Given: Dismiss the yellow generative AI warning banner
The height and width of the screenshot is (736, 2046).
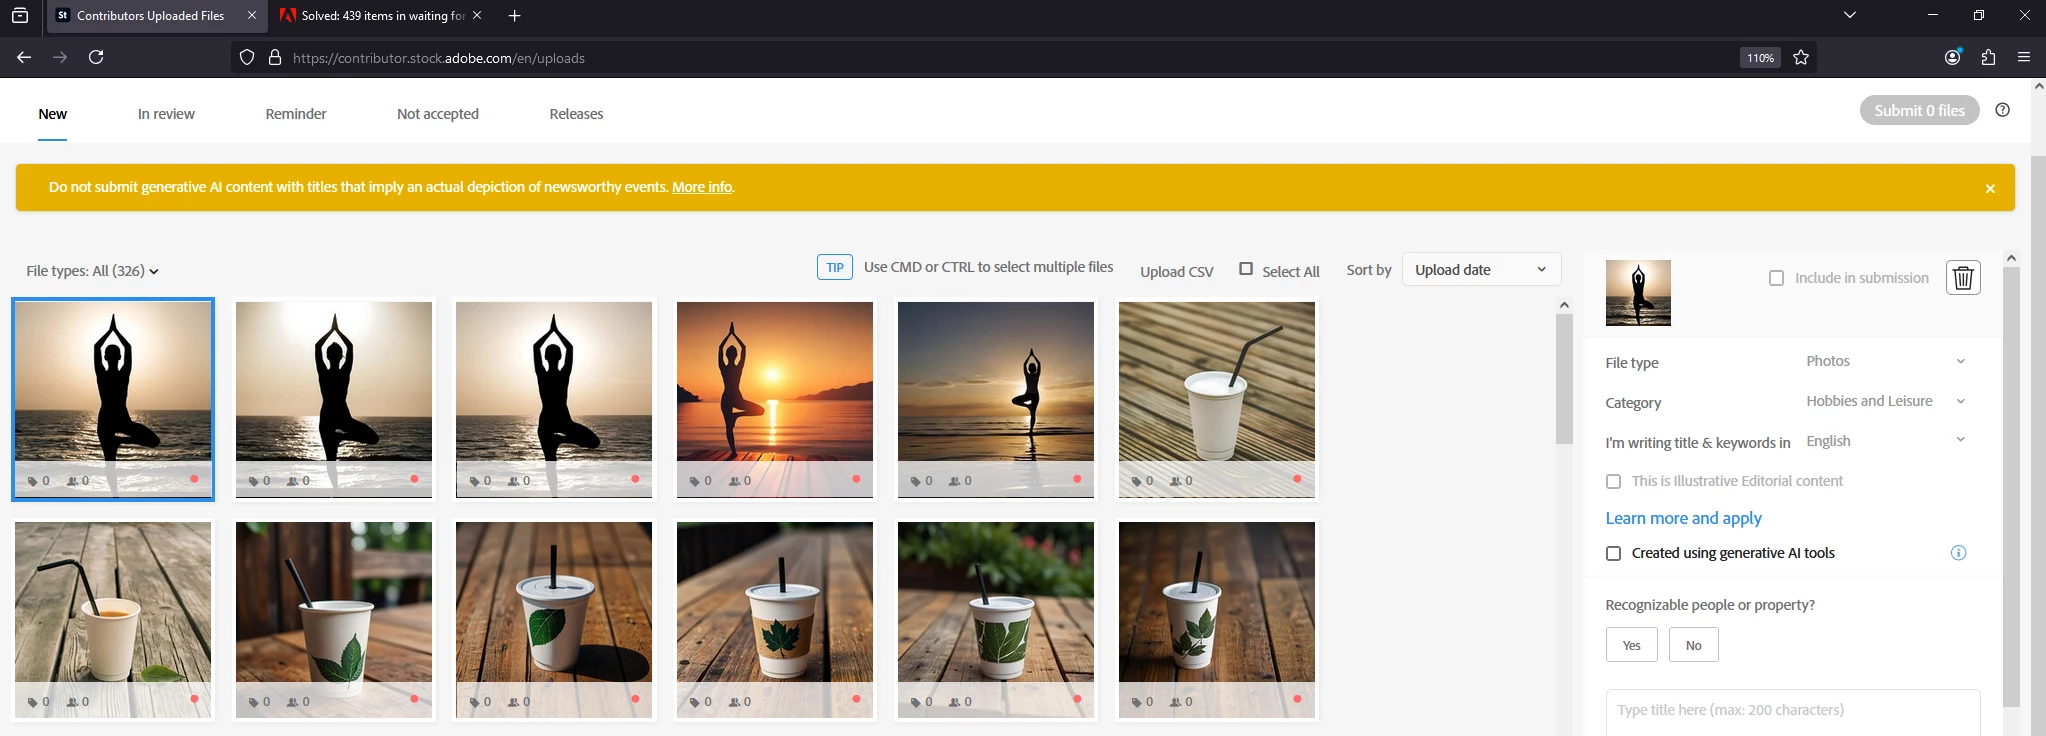Looking at the screenshot, I should (1990, 188).
